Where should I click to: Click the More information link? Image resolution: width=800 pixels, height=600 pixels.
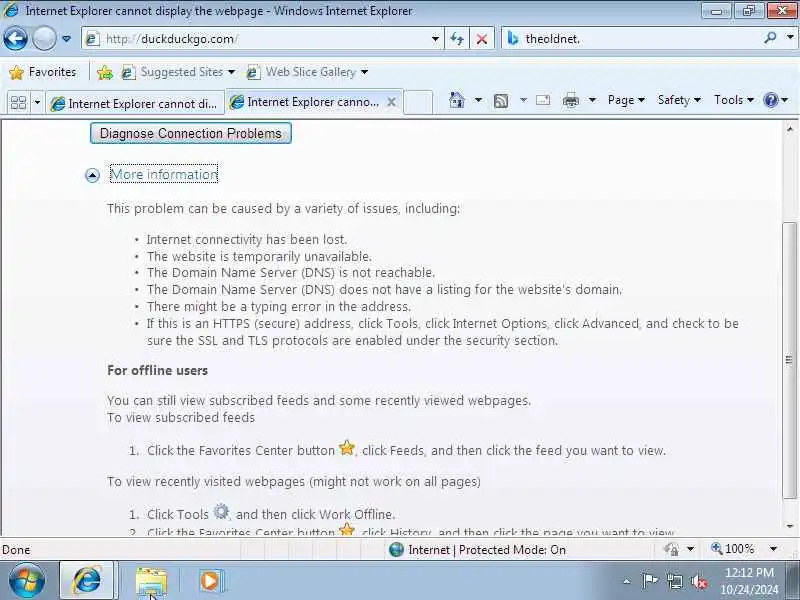click(164, 174)
